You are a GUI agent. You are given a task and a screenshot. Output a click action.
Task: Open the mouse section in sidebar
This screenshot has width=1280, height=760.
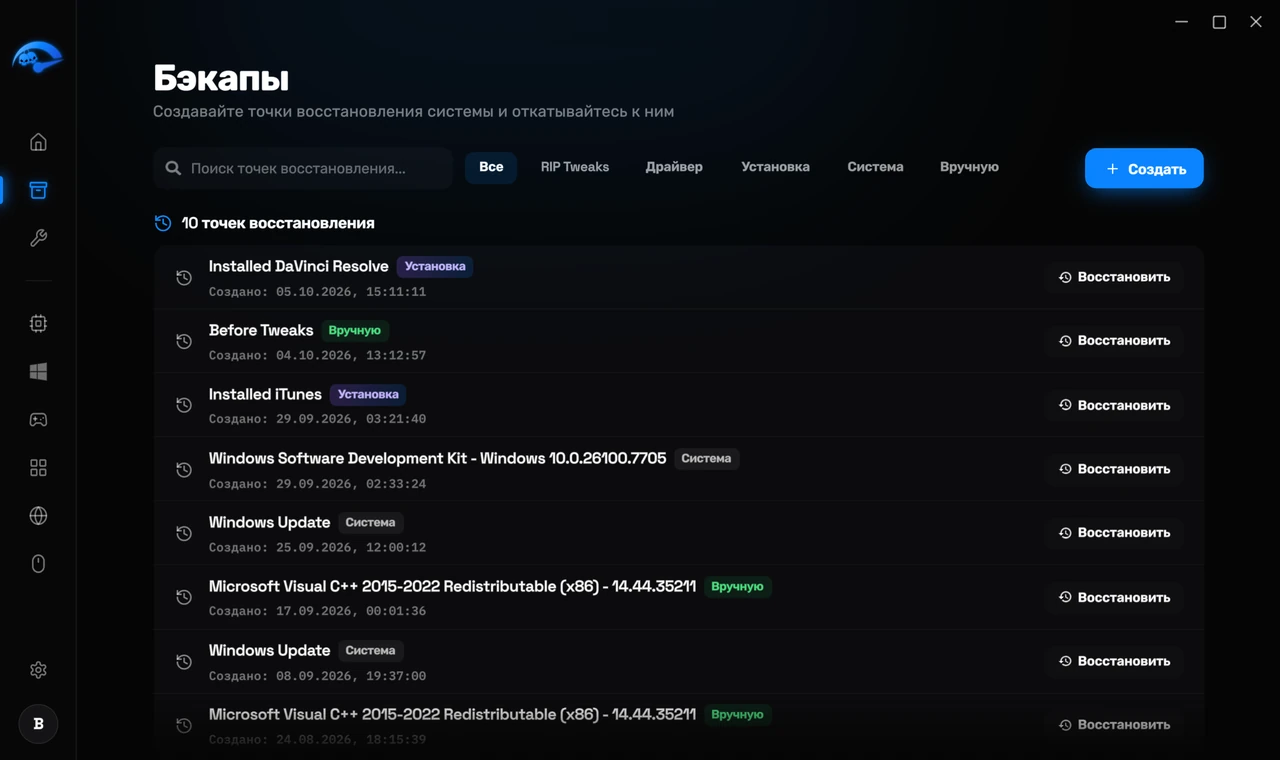pos(38,564)
